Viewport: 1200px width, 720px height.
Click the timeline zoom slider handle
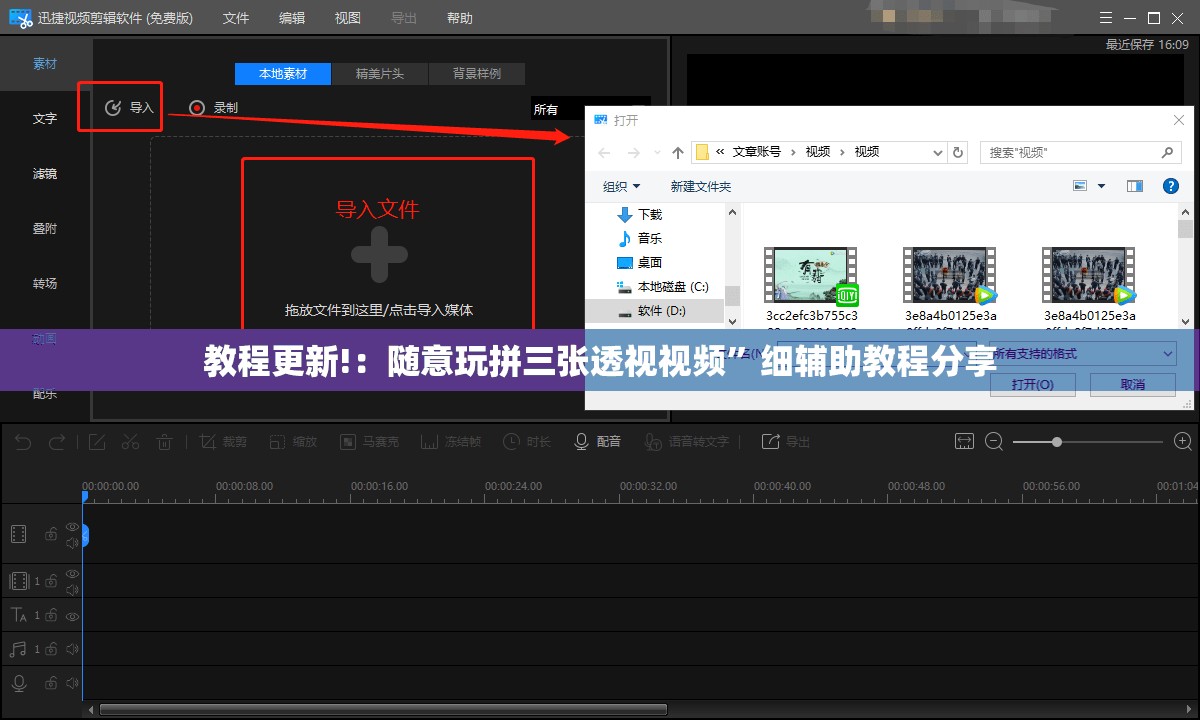click(1057, 441)
